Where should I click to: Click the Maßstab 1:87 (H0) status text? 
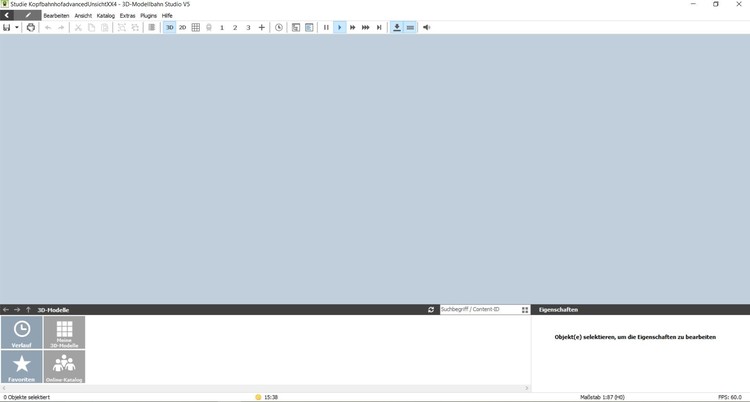602,397
